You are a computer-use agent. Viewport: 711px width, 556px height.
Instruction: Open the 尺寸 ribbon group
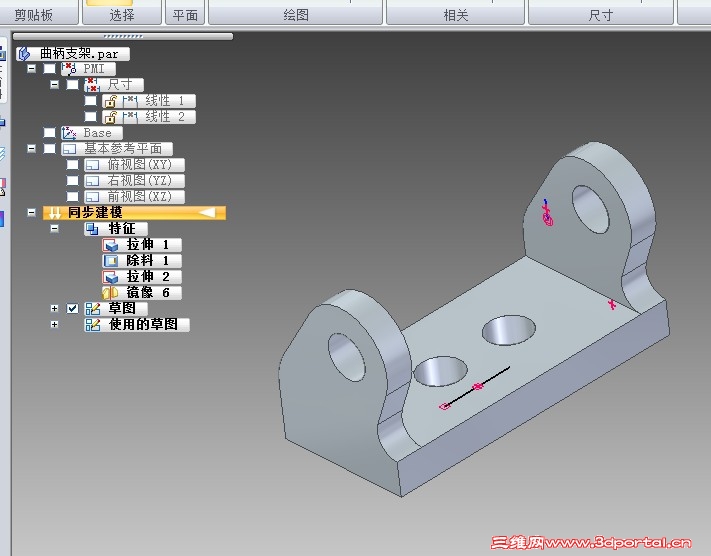tap(600, 15)
